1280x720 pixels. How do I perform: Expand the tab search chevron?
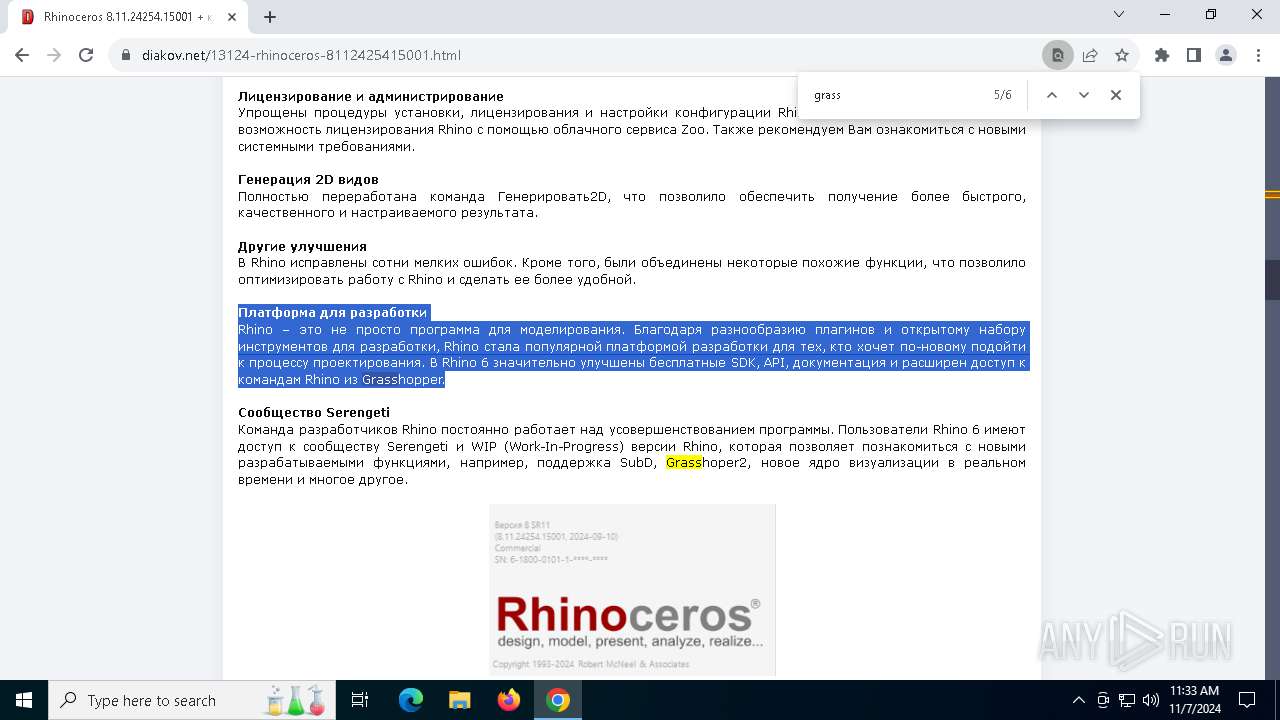point(1119,14)
